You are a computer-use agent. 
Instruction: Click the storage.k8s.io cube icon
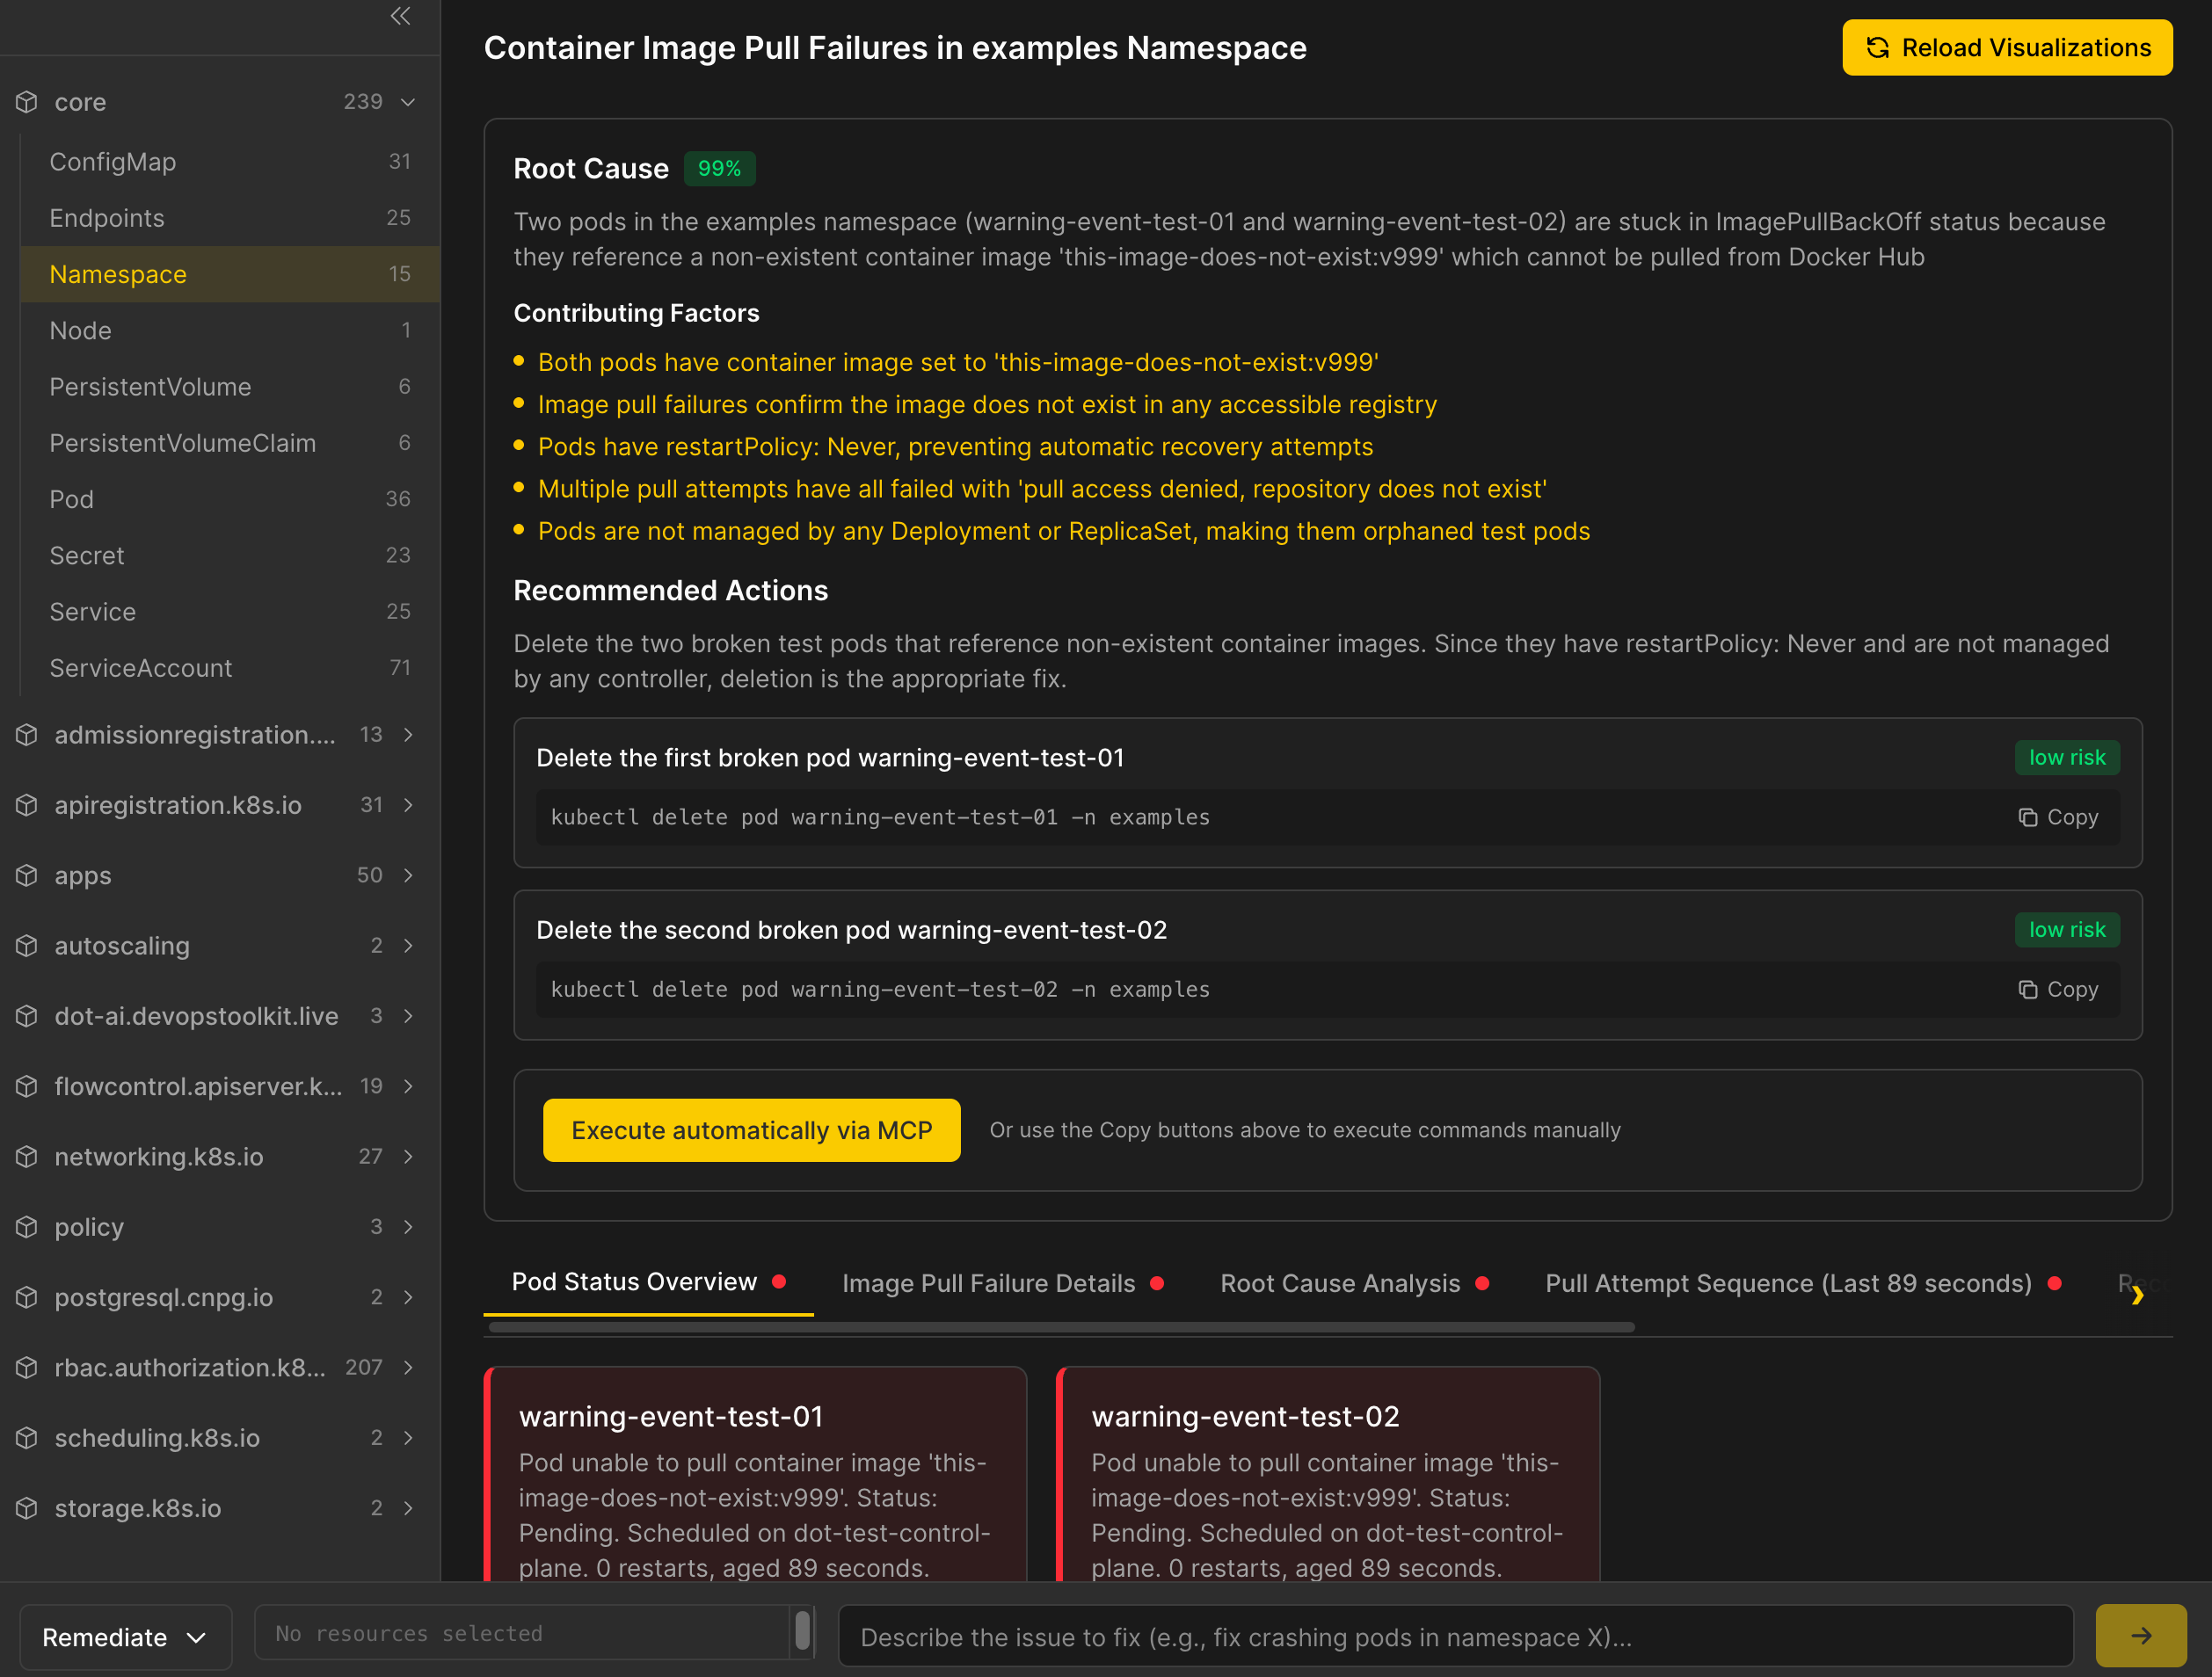[x=27, y=1508]
